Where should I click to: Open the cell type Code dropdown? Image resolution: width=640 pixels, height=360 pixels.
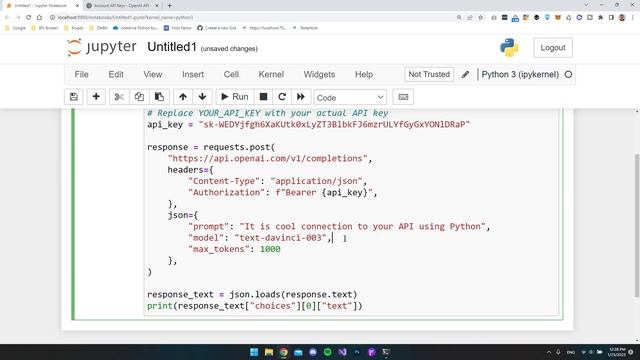(x=350, y=98)
